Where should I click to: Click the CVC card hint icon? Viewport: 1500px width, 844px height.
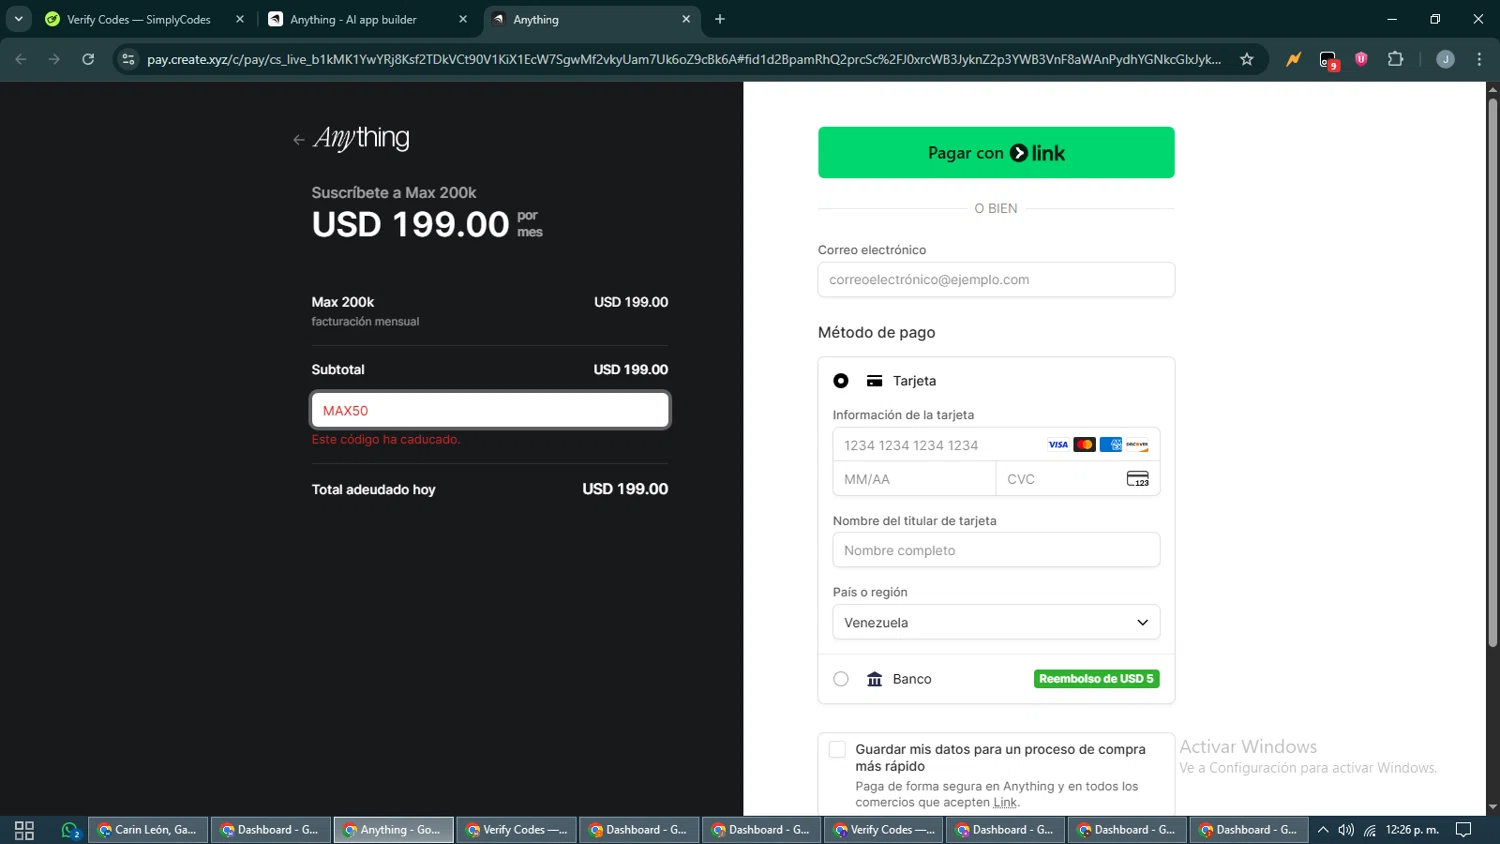pyautogui.click(x=1138, y=479)
